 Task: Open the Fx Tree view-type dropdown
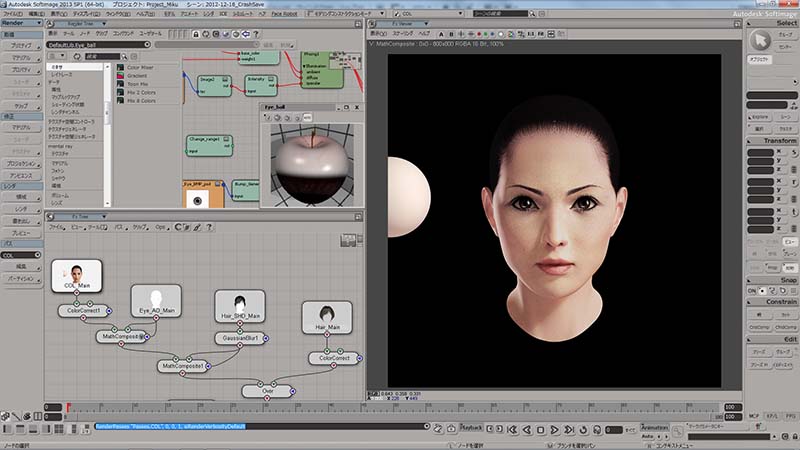pos(82,216)
